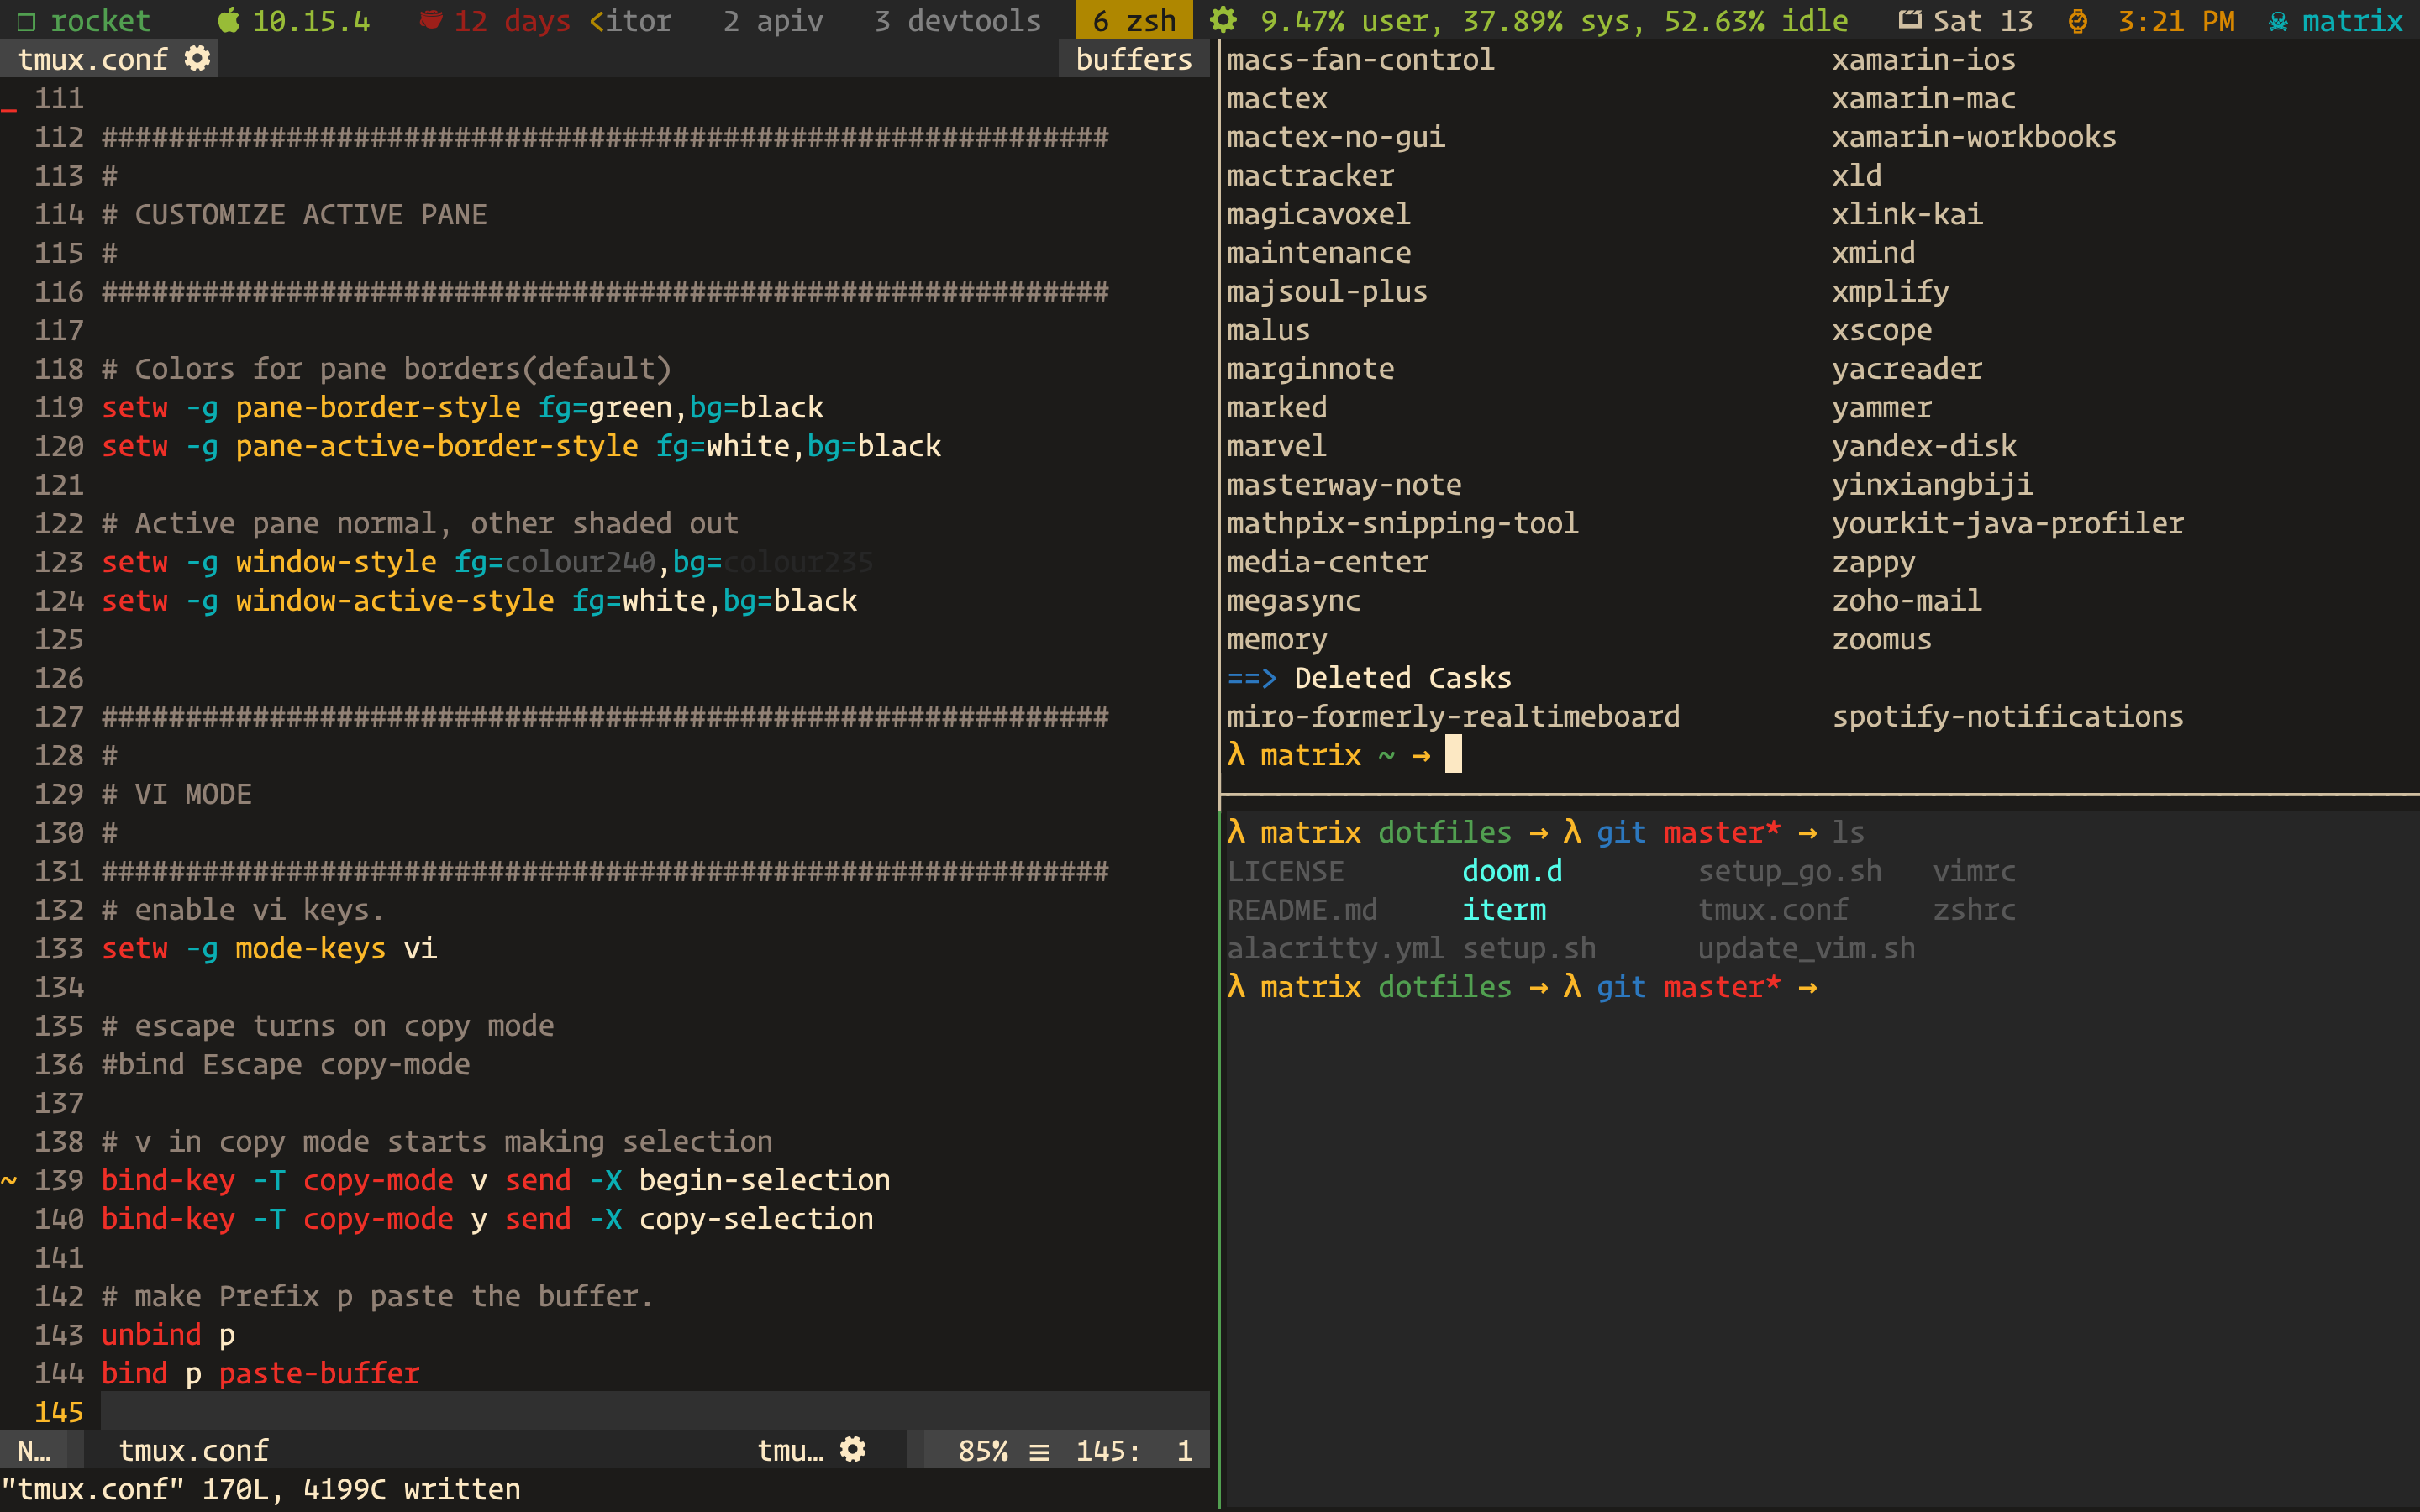Click the Apple logo in status bar

229,21
